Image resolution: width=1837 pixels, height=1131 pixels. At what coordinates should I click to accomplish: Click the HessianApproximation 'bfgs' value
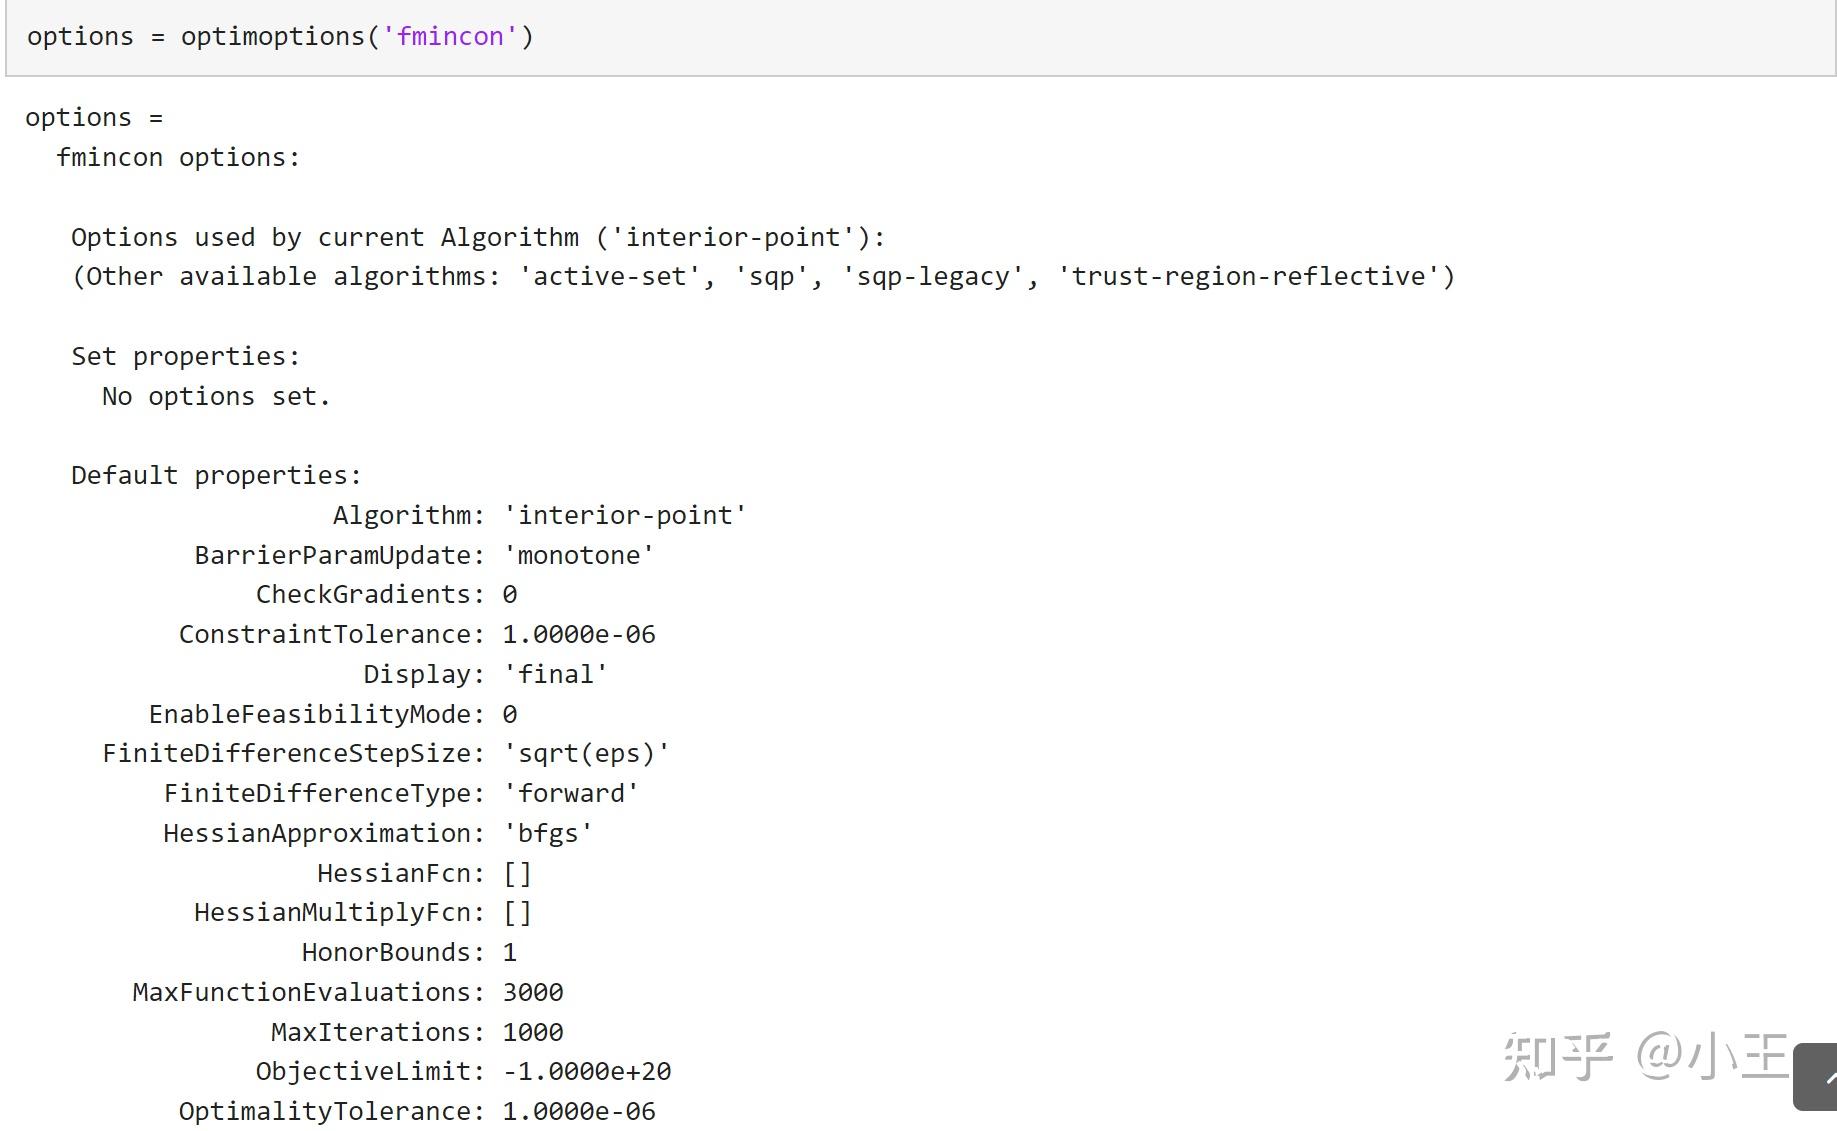point(548,834)
